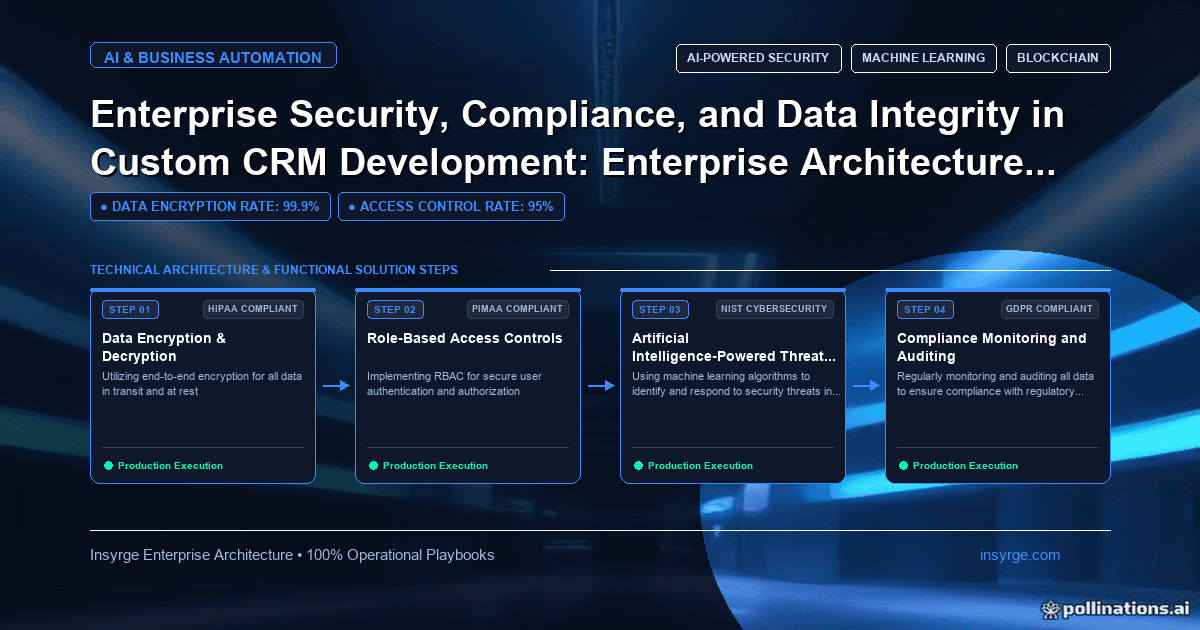1200x630 pixels.
Task: Click the green status dot in Step 03 card
Action: coord(638,465)
